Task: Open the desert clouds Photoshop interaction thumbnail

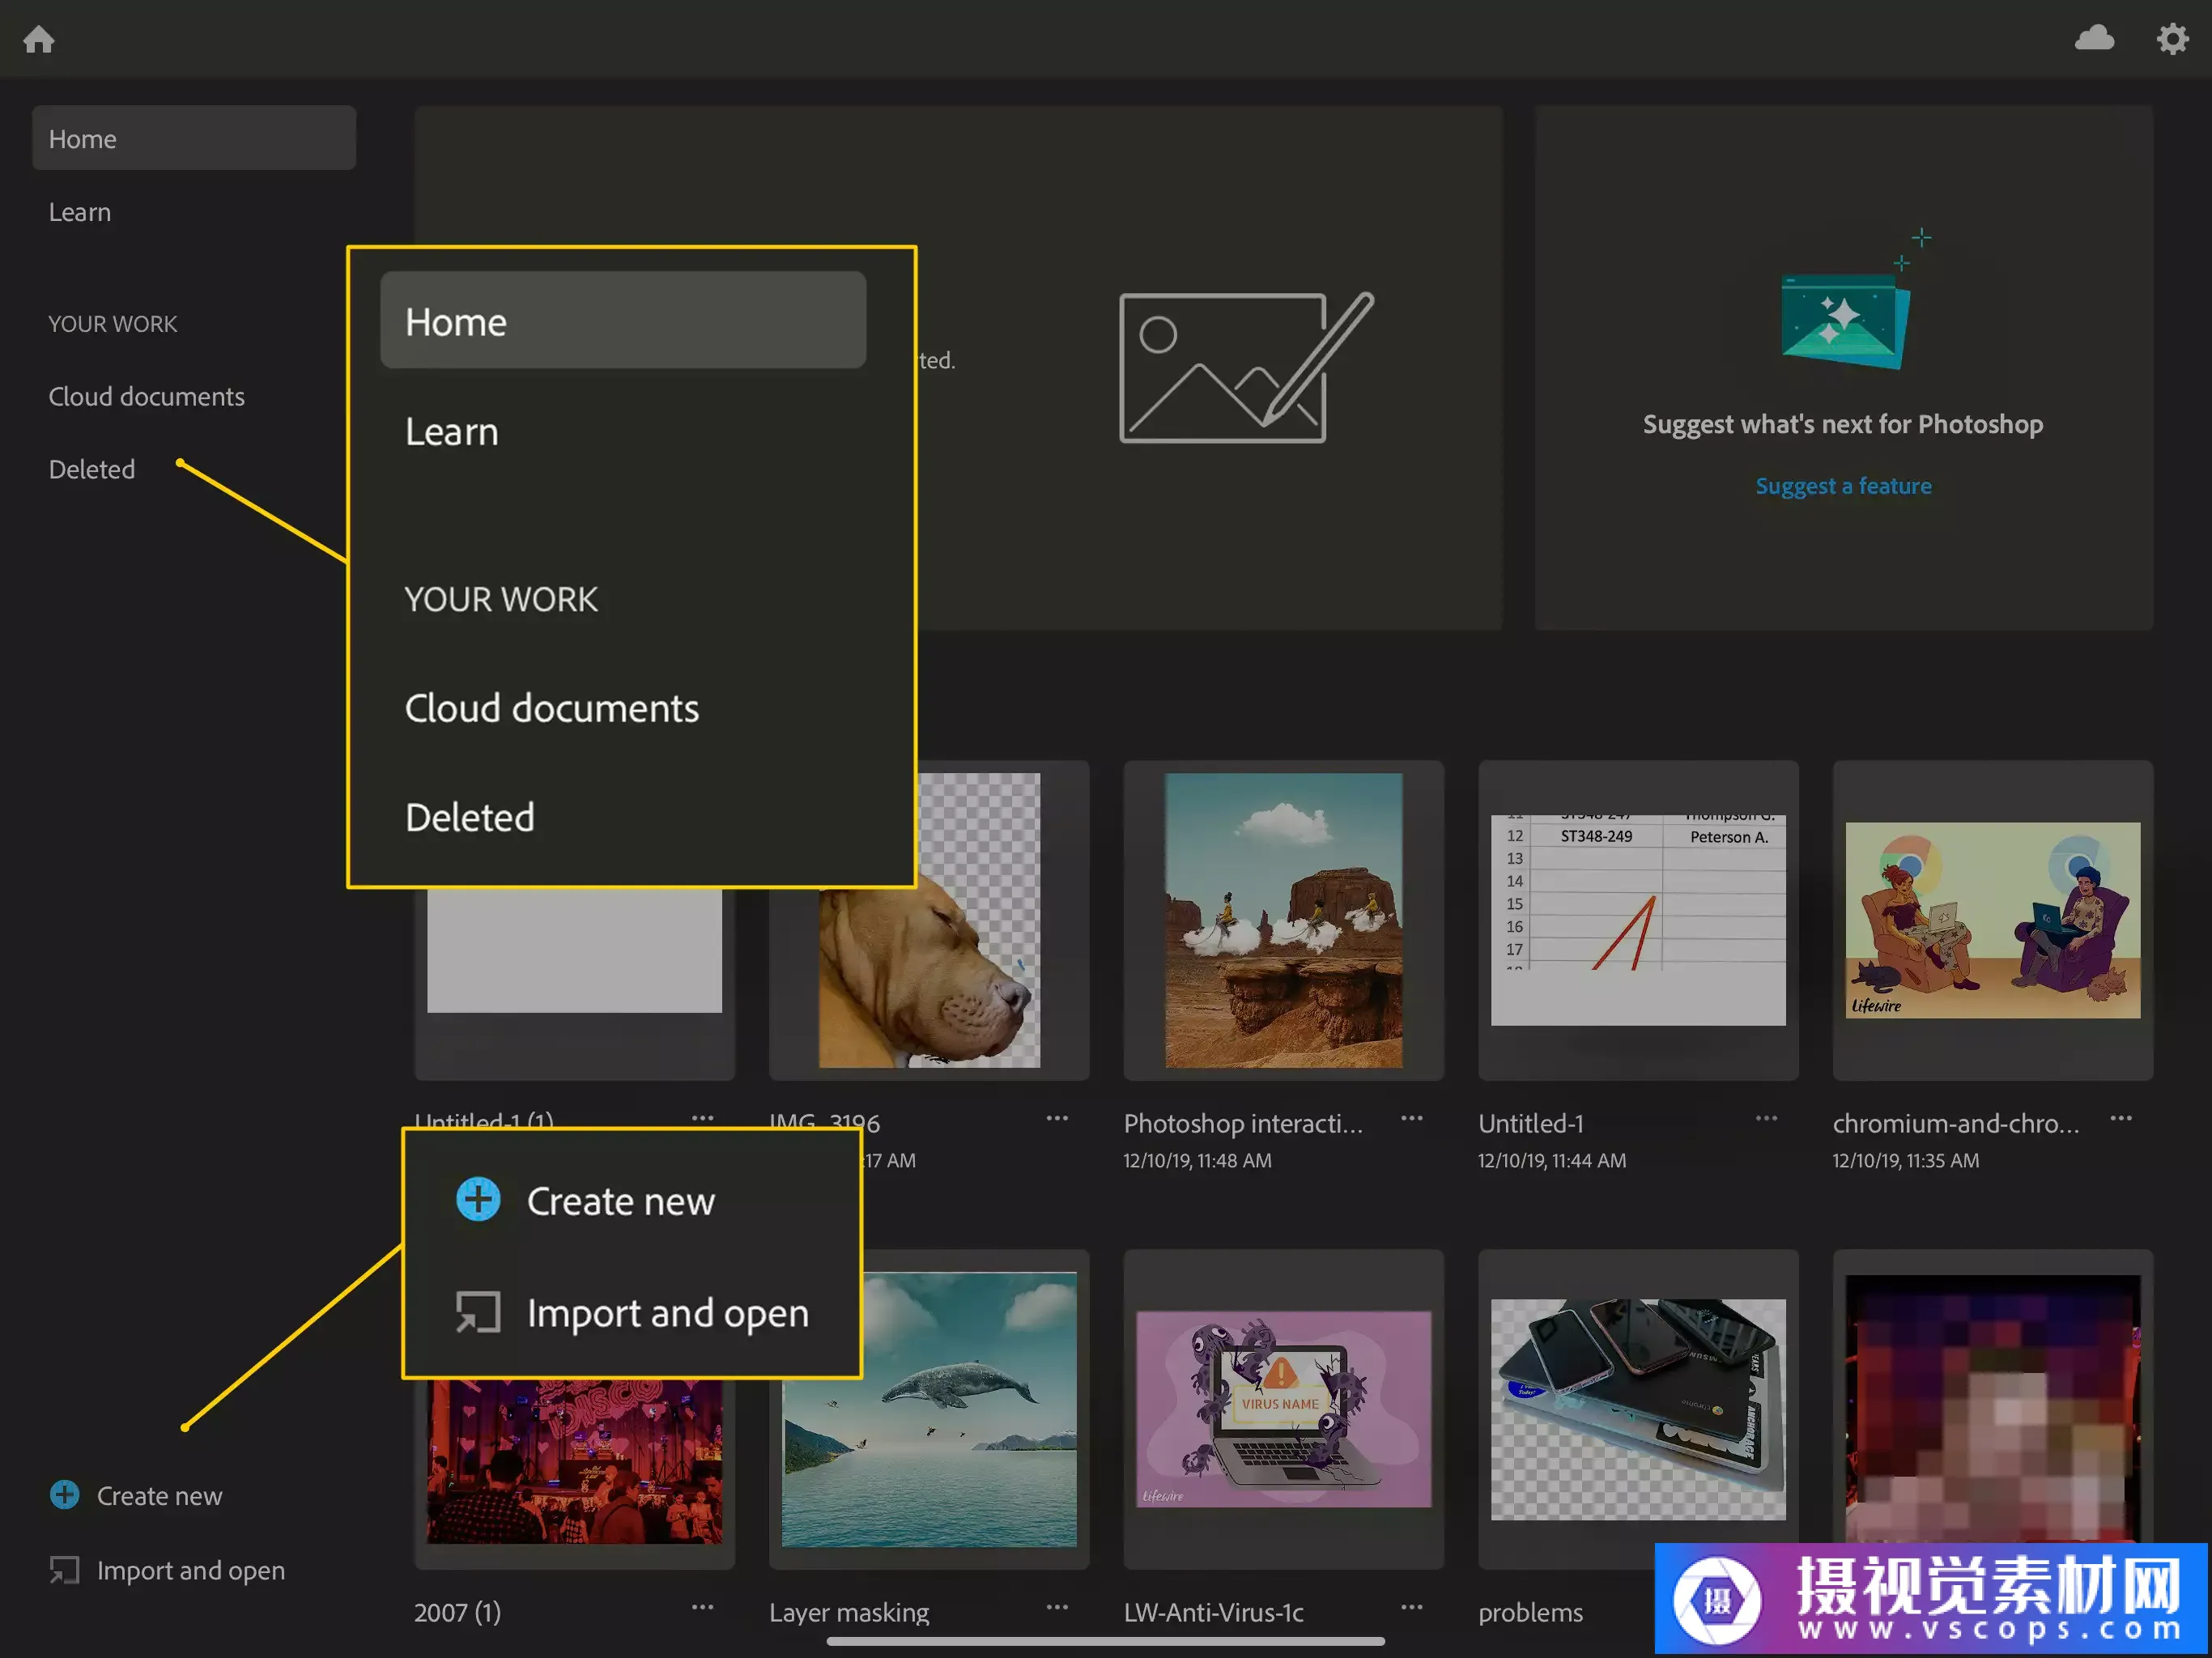Action: pyautogui.click(x=1283, y=920)
